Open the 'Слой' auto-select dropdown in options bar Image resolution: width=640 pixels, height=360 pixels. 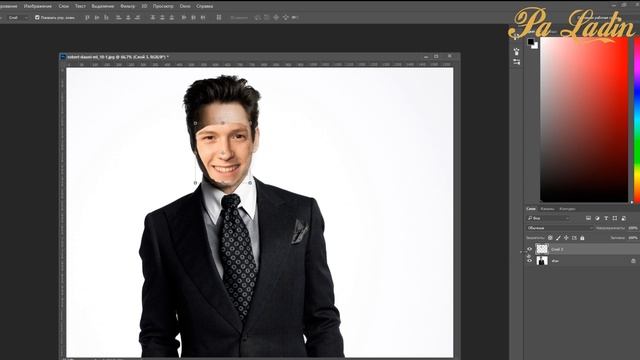18,18
